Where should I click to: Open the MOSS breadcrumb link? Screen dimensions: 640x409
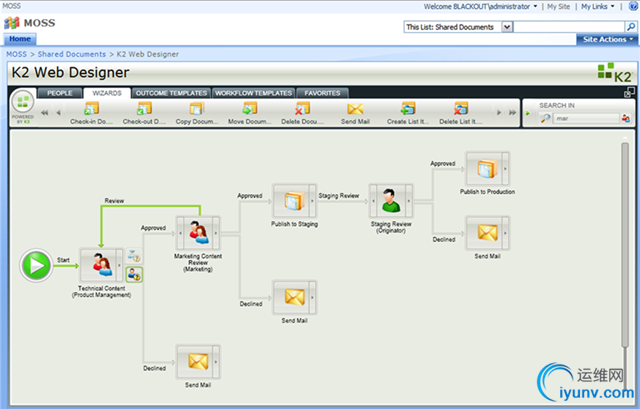coord(16,54)
